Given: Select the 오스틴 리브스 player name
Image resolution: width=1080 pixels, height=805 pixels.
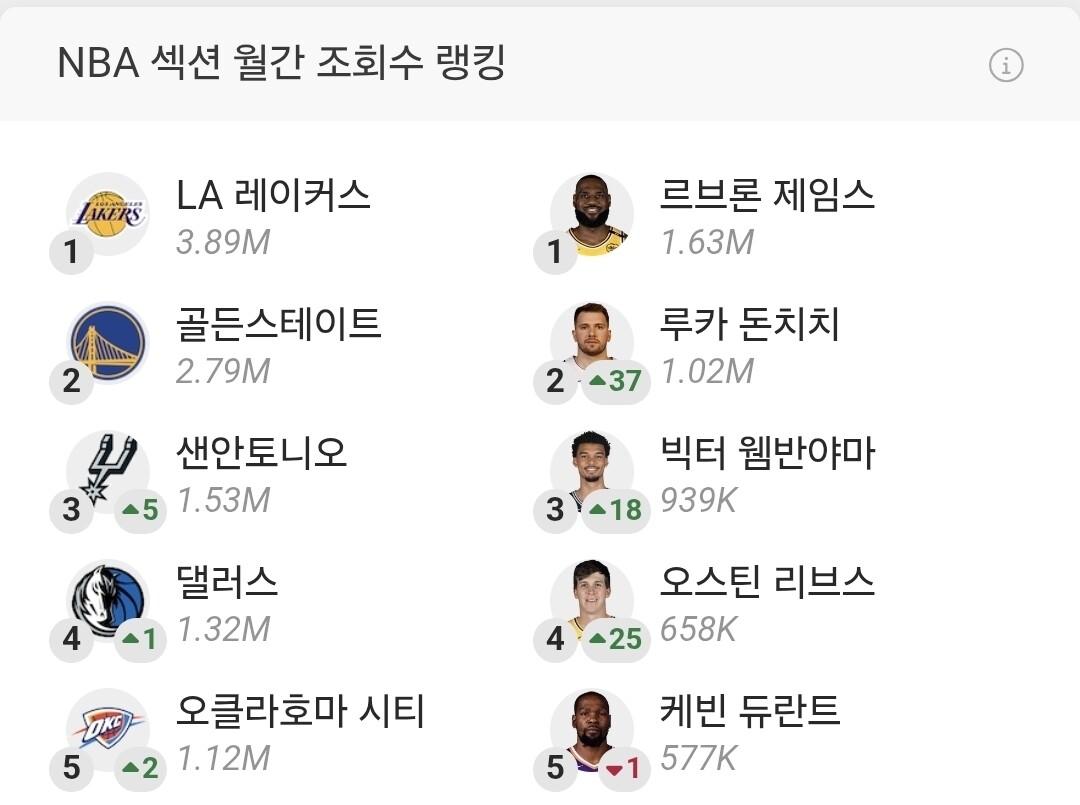Looking at the screenshot, I should 767,582.
